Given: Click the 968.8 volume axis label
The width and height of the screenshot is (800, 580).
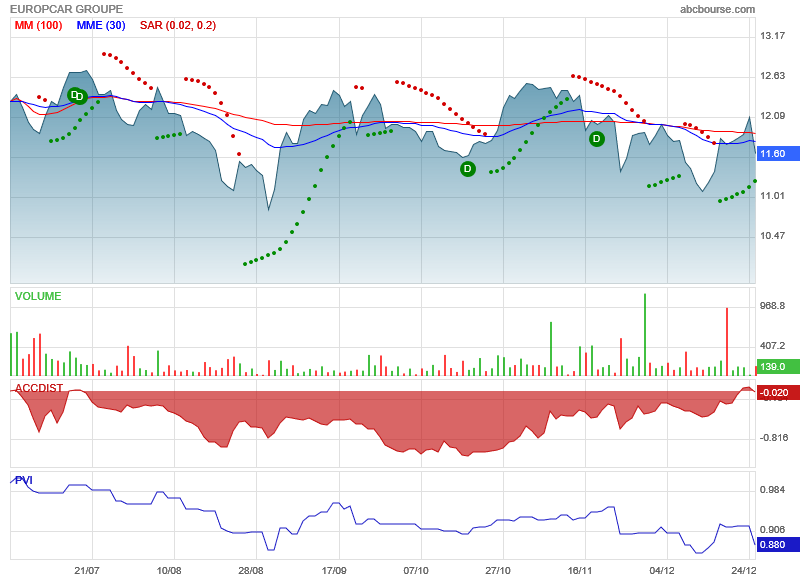Looking at the screenshot, I should (772, 306).
